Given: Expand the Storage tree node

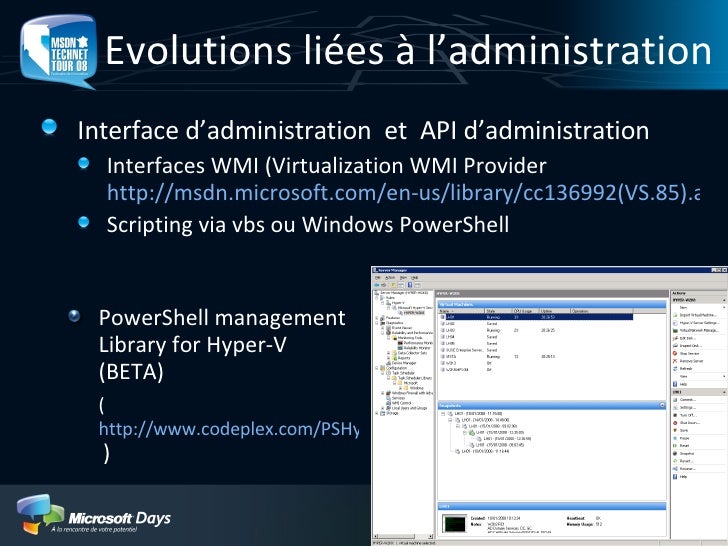Looking at the screenshot, I should click(x=377, y=413).
